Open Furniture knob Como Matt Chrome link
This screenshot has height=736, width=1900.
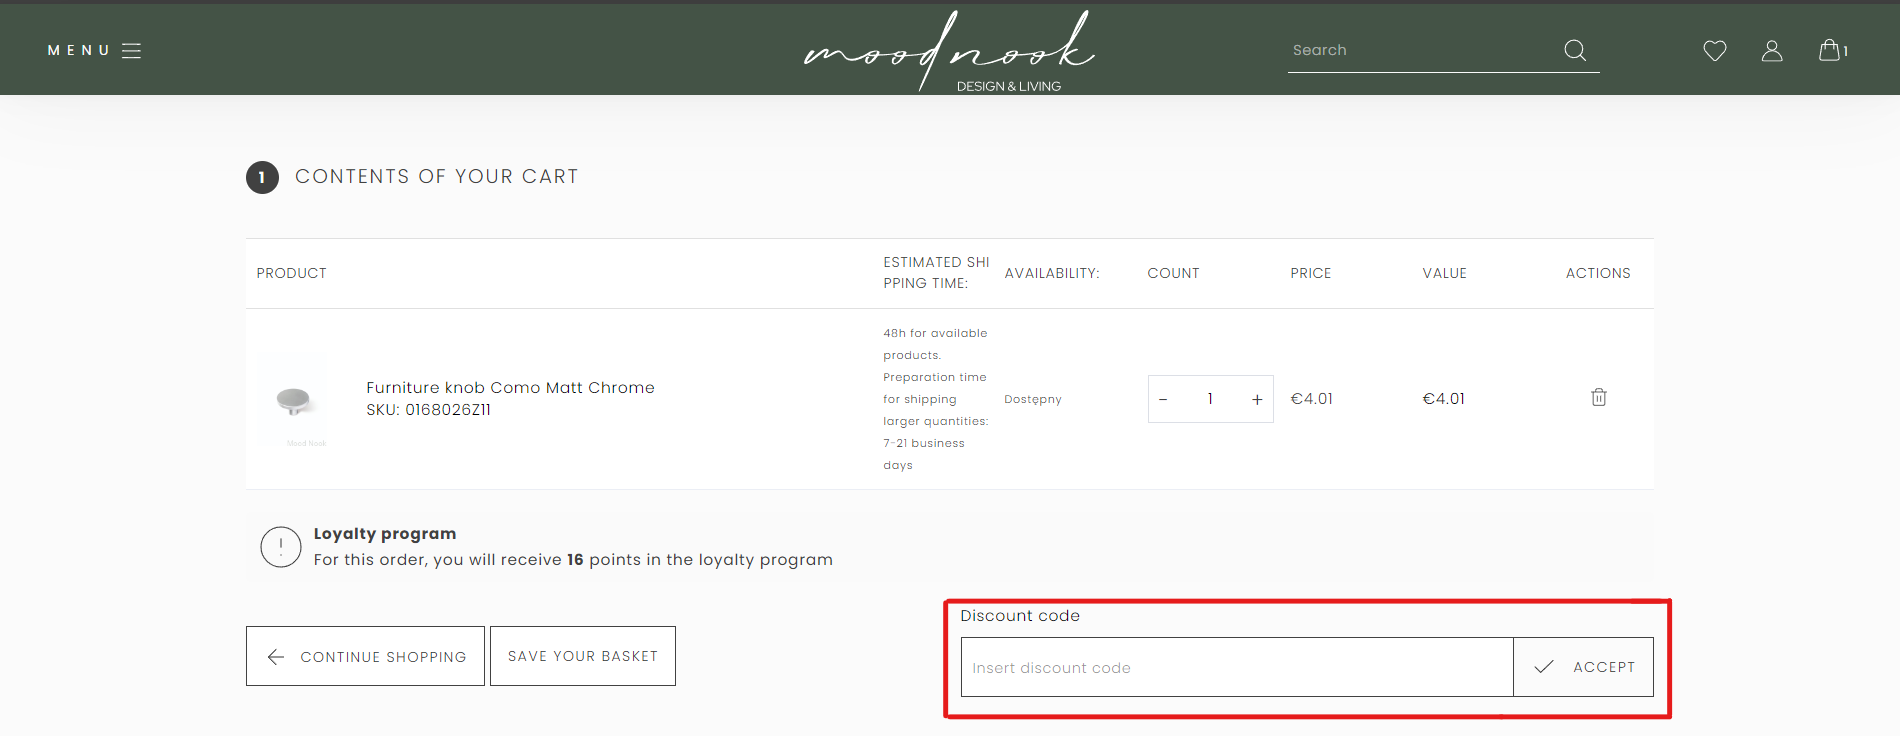510,388
